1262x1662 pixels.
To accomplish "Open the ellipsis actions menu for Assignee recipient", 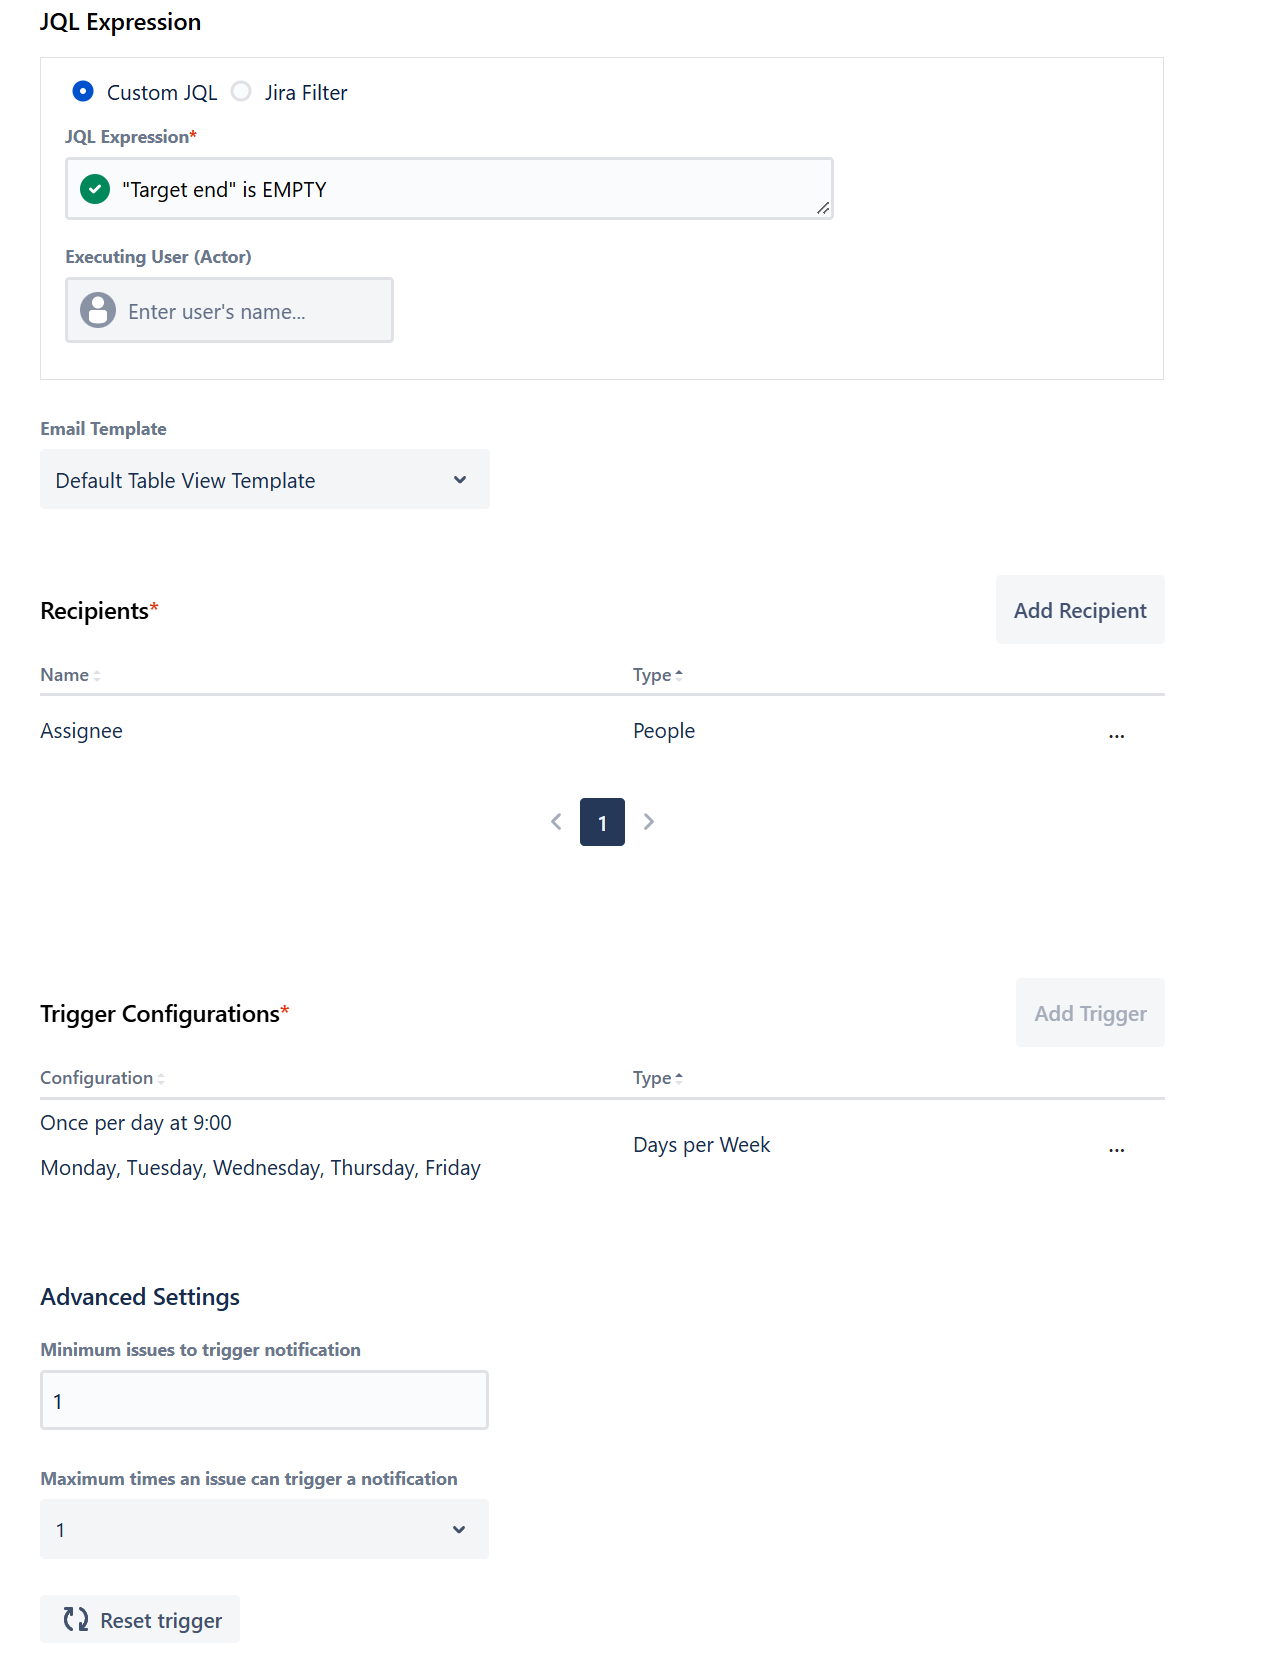I will click(1116, 733).
